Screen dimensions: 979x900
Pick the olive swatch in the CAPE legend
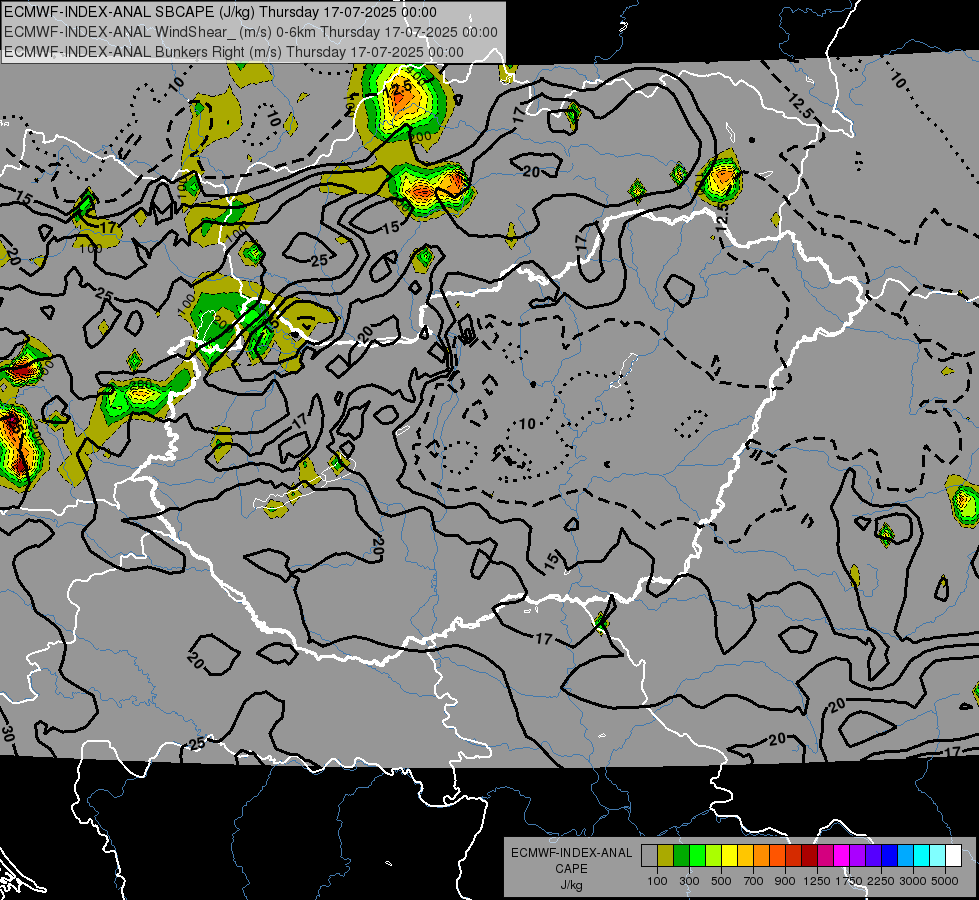[666, 856]
